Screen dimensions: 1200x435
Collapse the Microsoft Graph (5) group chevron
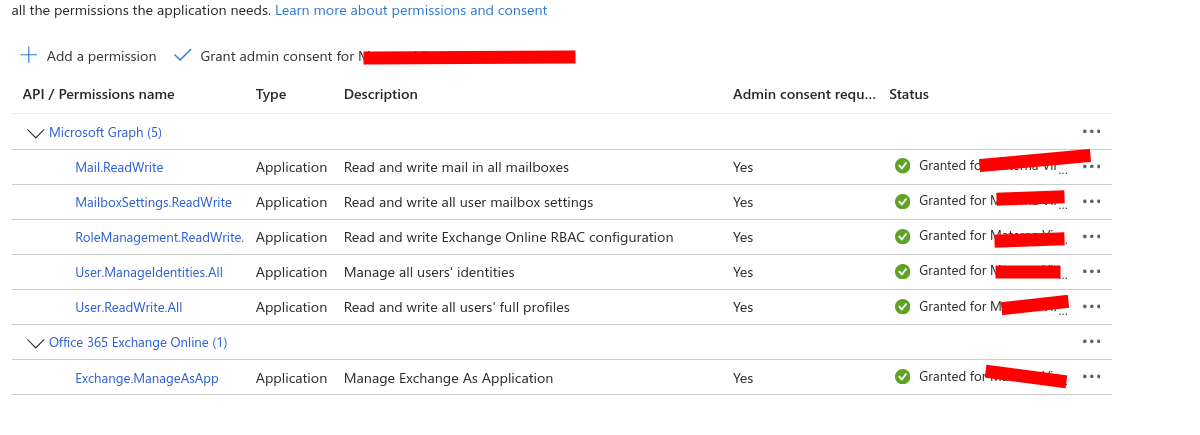[36, 133]
